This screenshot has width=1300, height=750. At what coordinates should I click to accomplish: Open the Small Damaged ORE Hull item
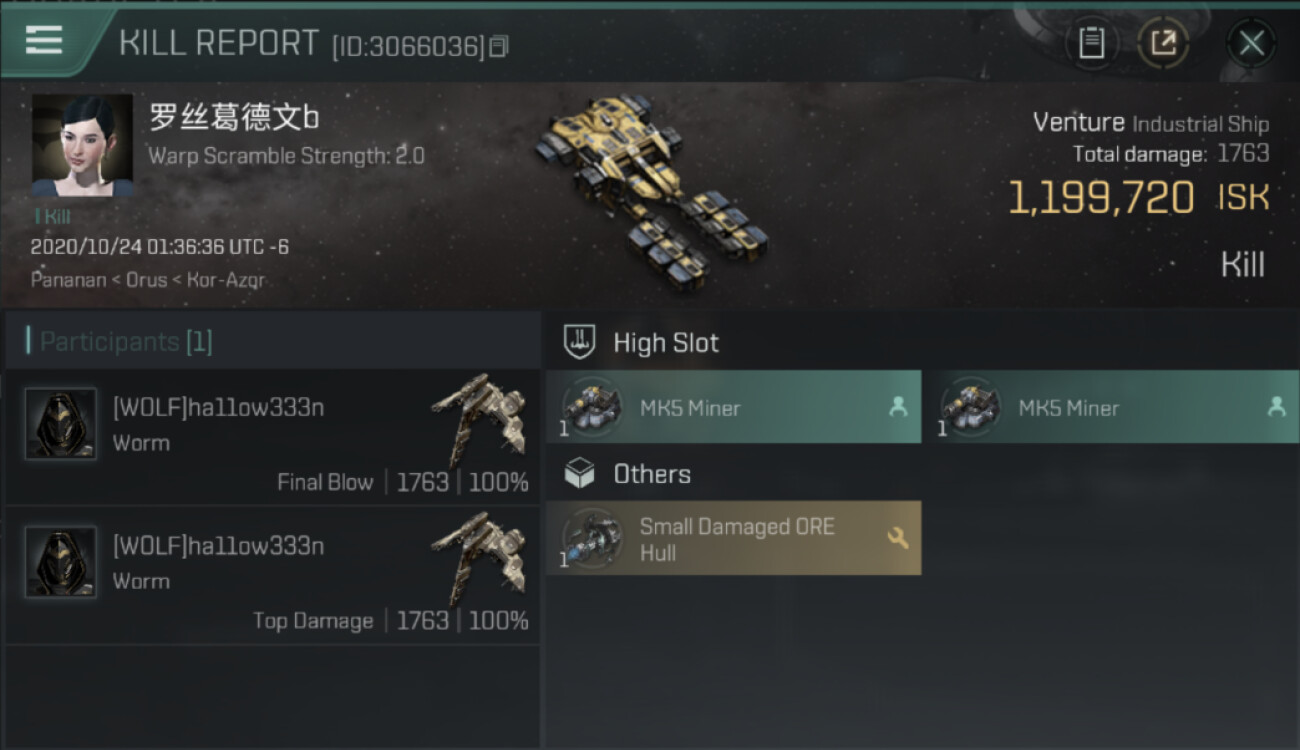coord(733,539)
